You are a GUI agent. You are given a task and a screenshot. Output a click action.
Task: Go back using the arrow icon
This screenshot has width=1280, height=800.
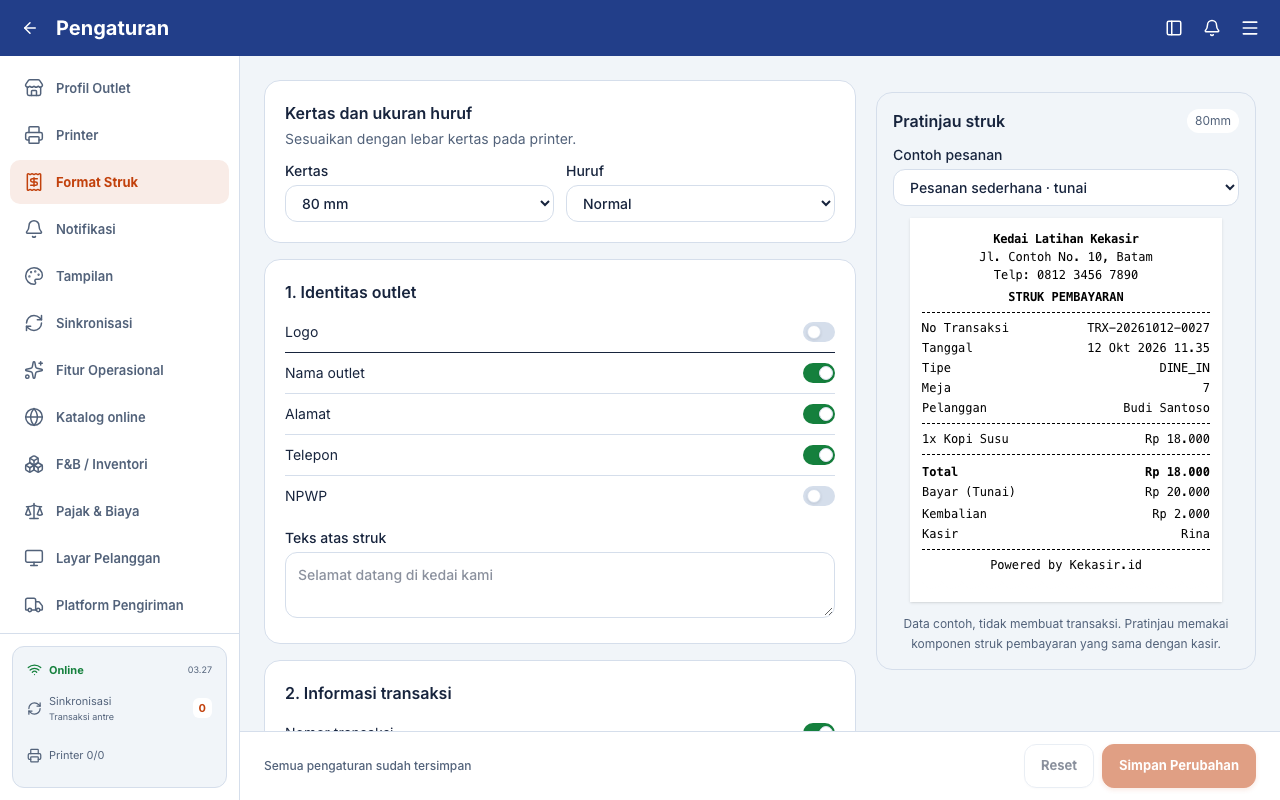point(30,28)
